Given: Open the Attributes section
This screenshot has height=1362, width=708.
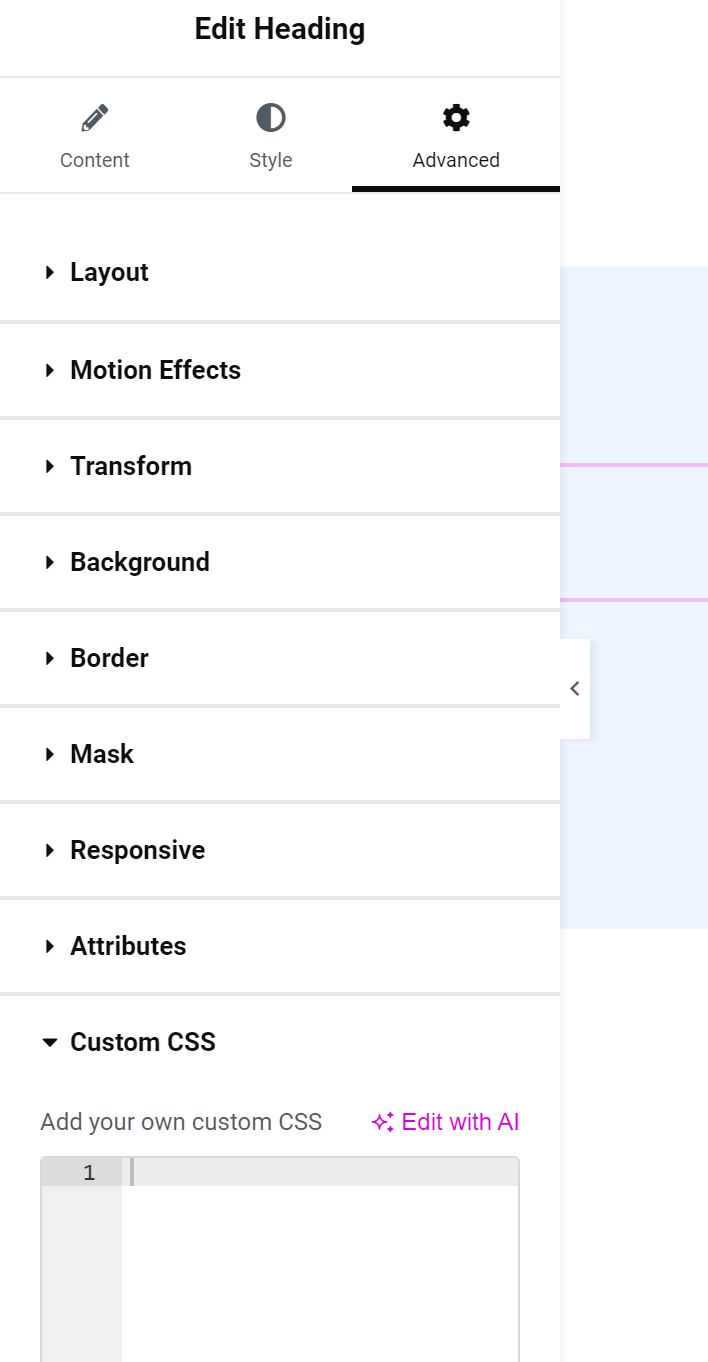Looking at the screenshot, I should [x=280, y=946].
